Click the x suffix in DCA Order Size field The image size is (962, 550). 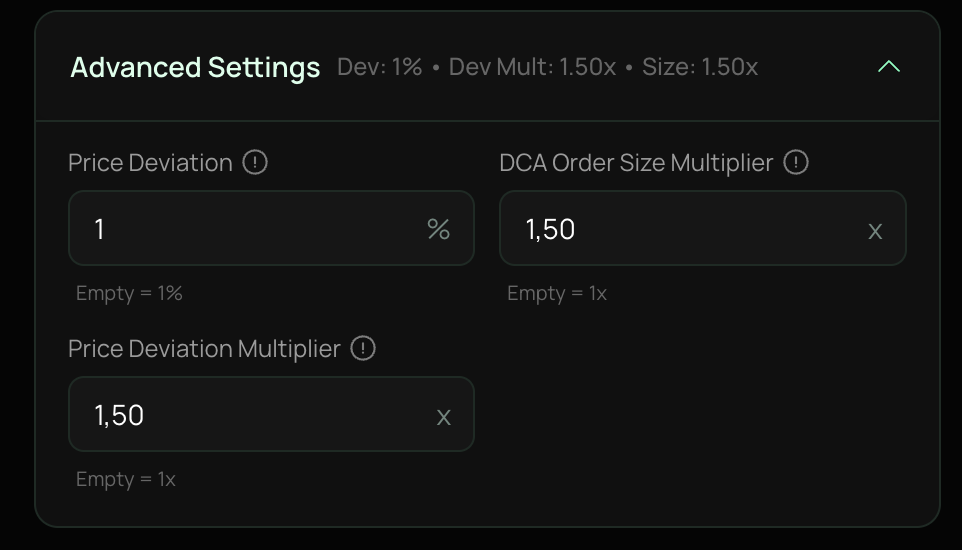(x=875, y=231)
